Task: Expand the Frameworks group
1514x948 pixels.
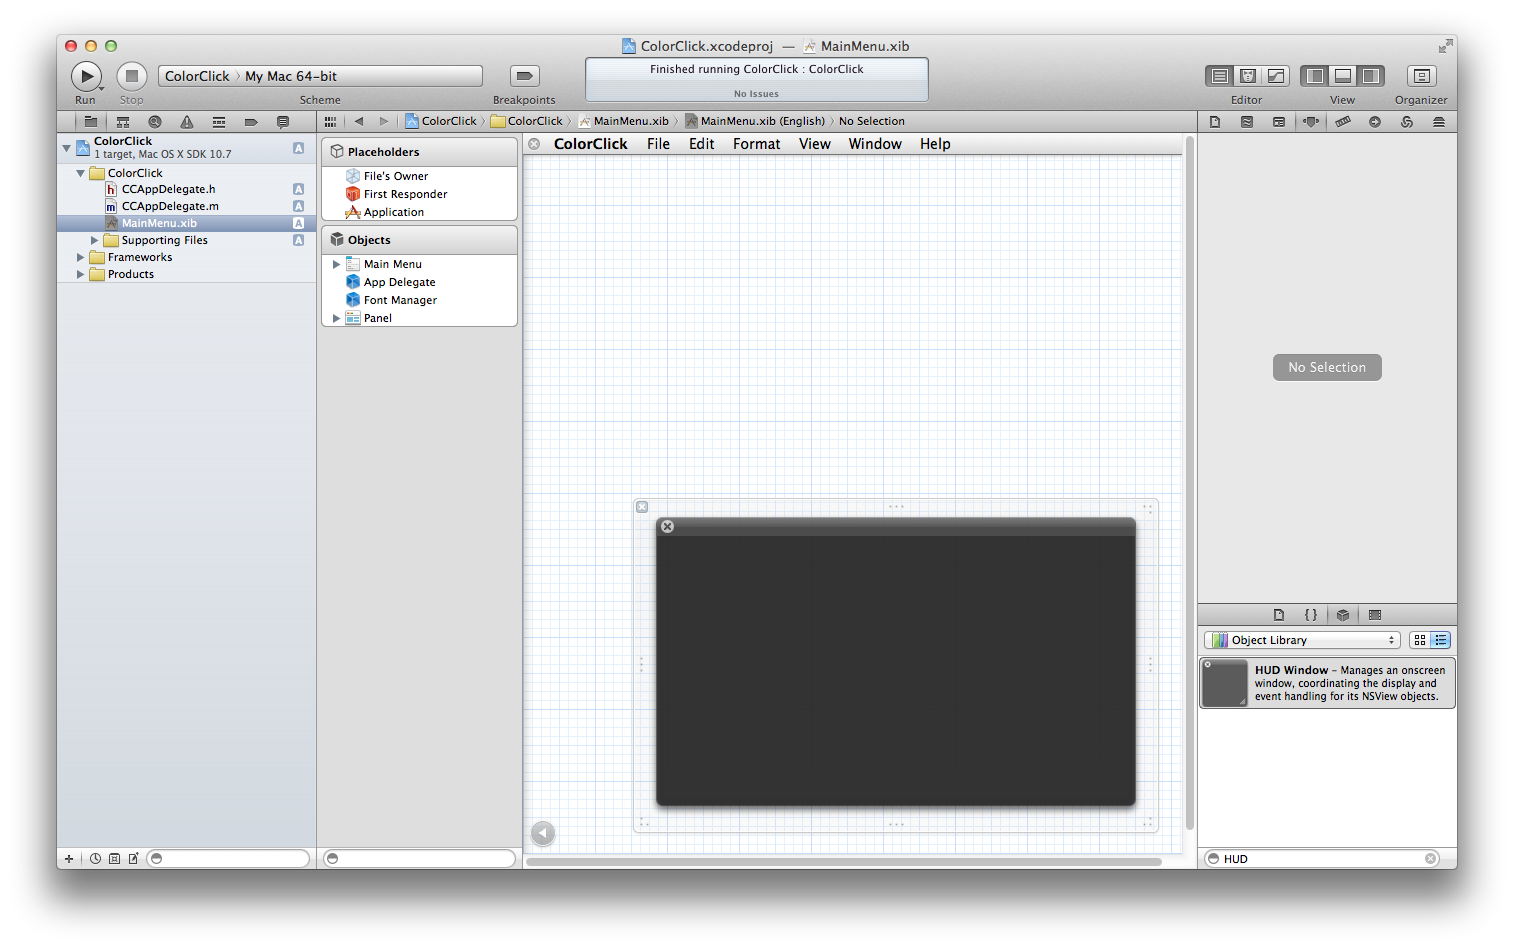Action: click(x=81, y=257)
